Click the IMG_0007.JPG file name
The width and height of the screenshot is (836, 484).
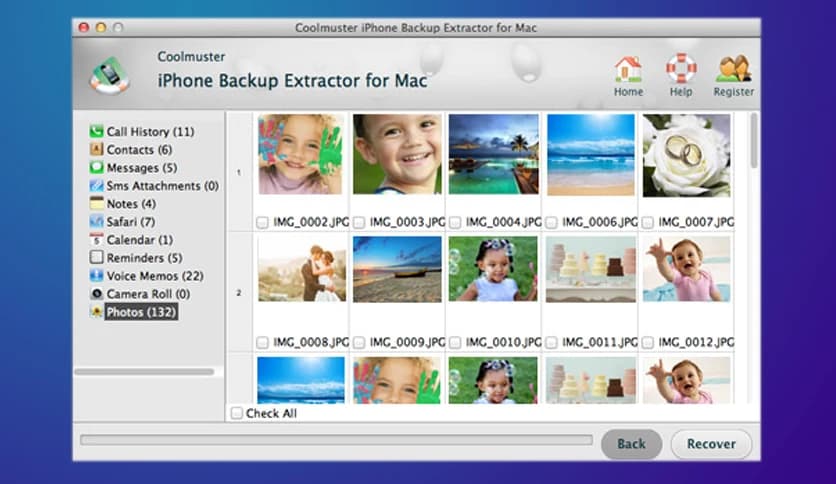click(x=696, y=222)
